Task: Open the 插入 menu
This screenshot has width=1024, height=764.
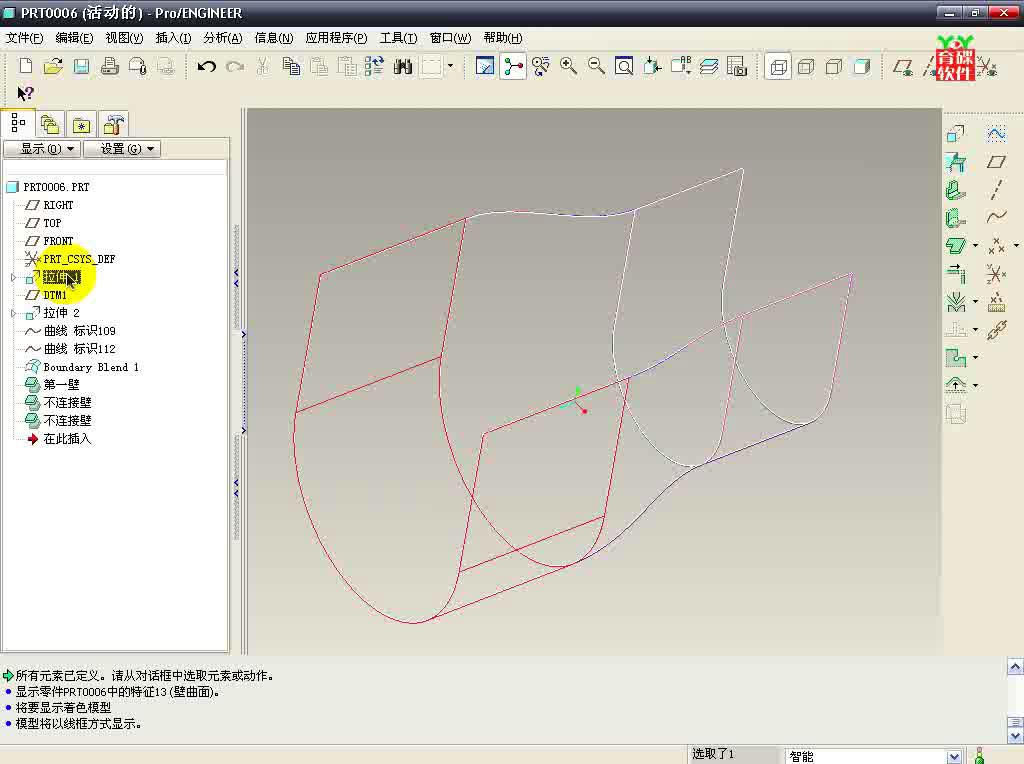Action: pos(173,38)
